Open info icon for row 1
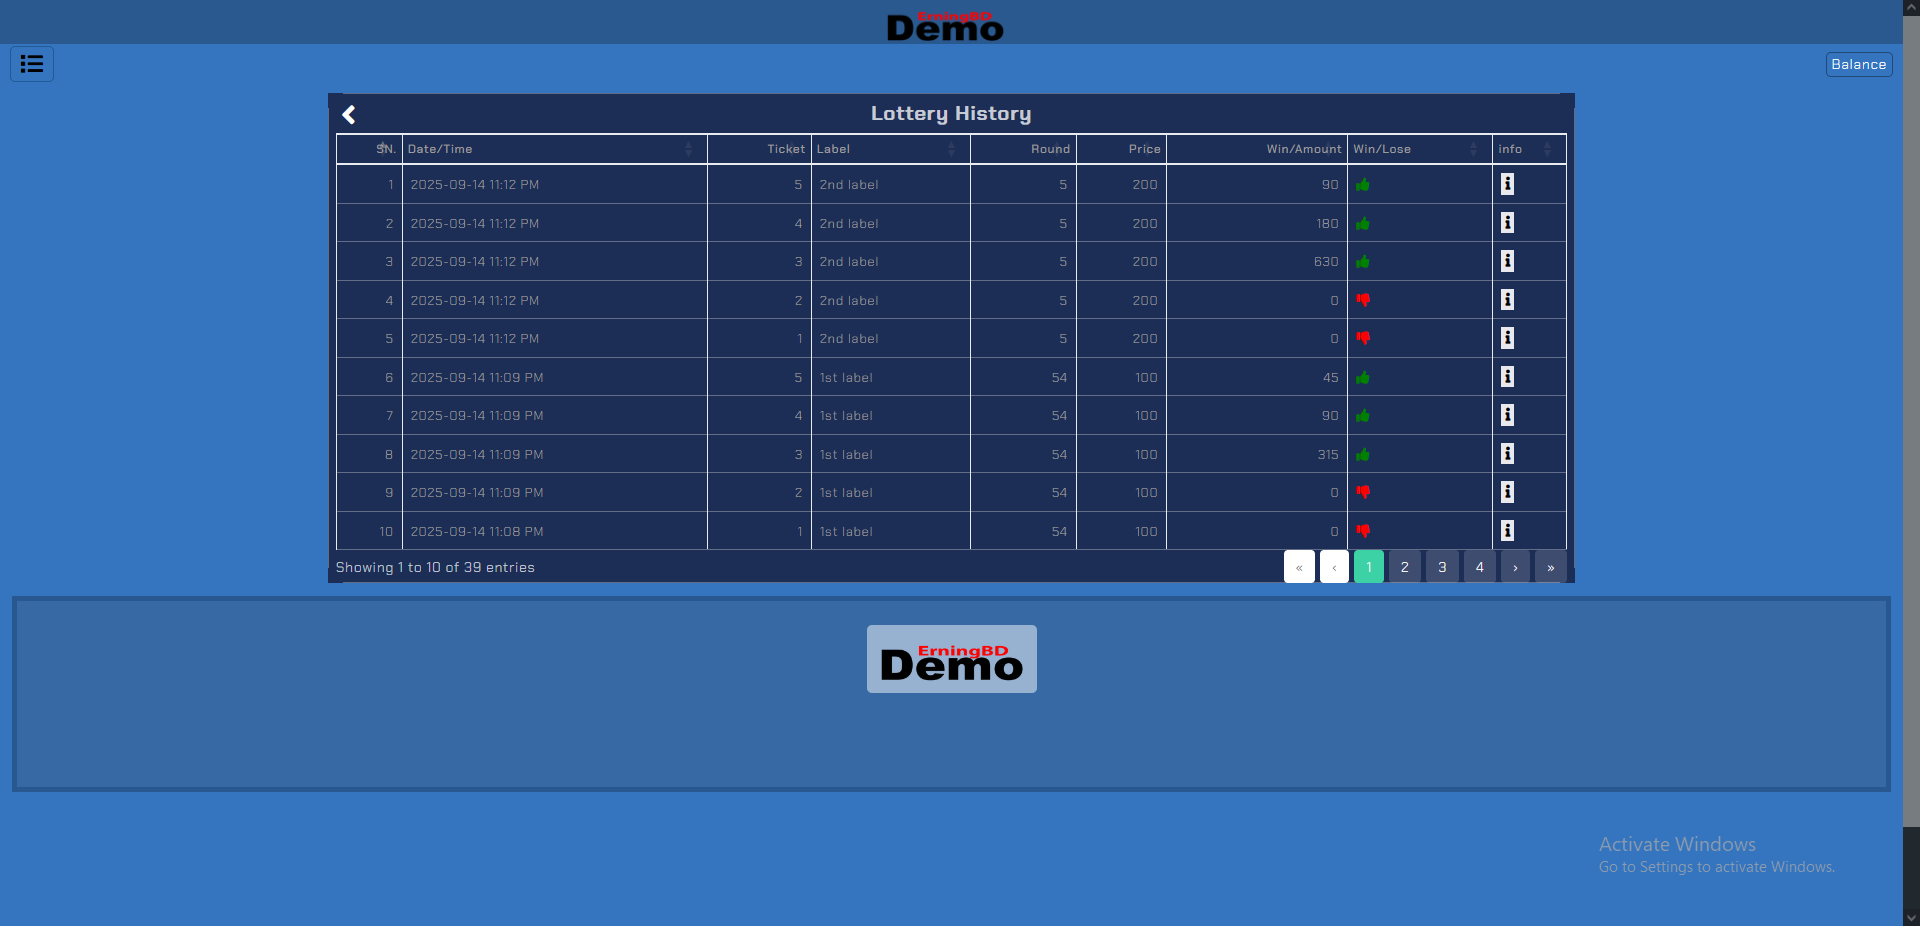The image size is (1920, 926). pos(1507,184)
